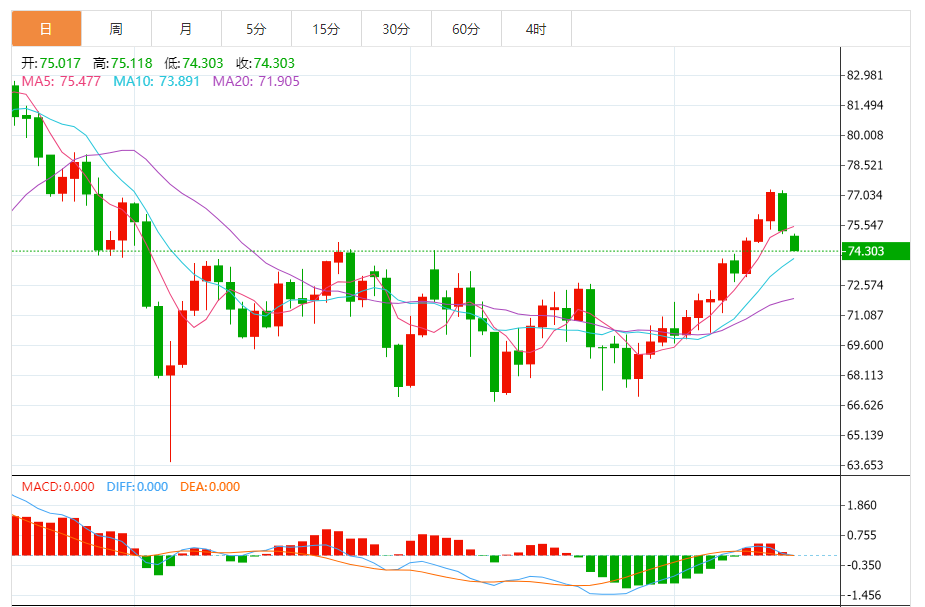Screen dimensions: 925x607
Task: Click the 82.981 price axis label
Action: (x=865, y=76)
